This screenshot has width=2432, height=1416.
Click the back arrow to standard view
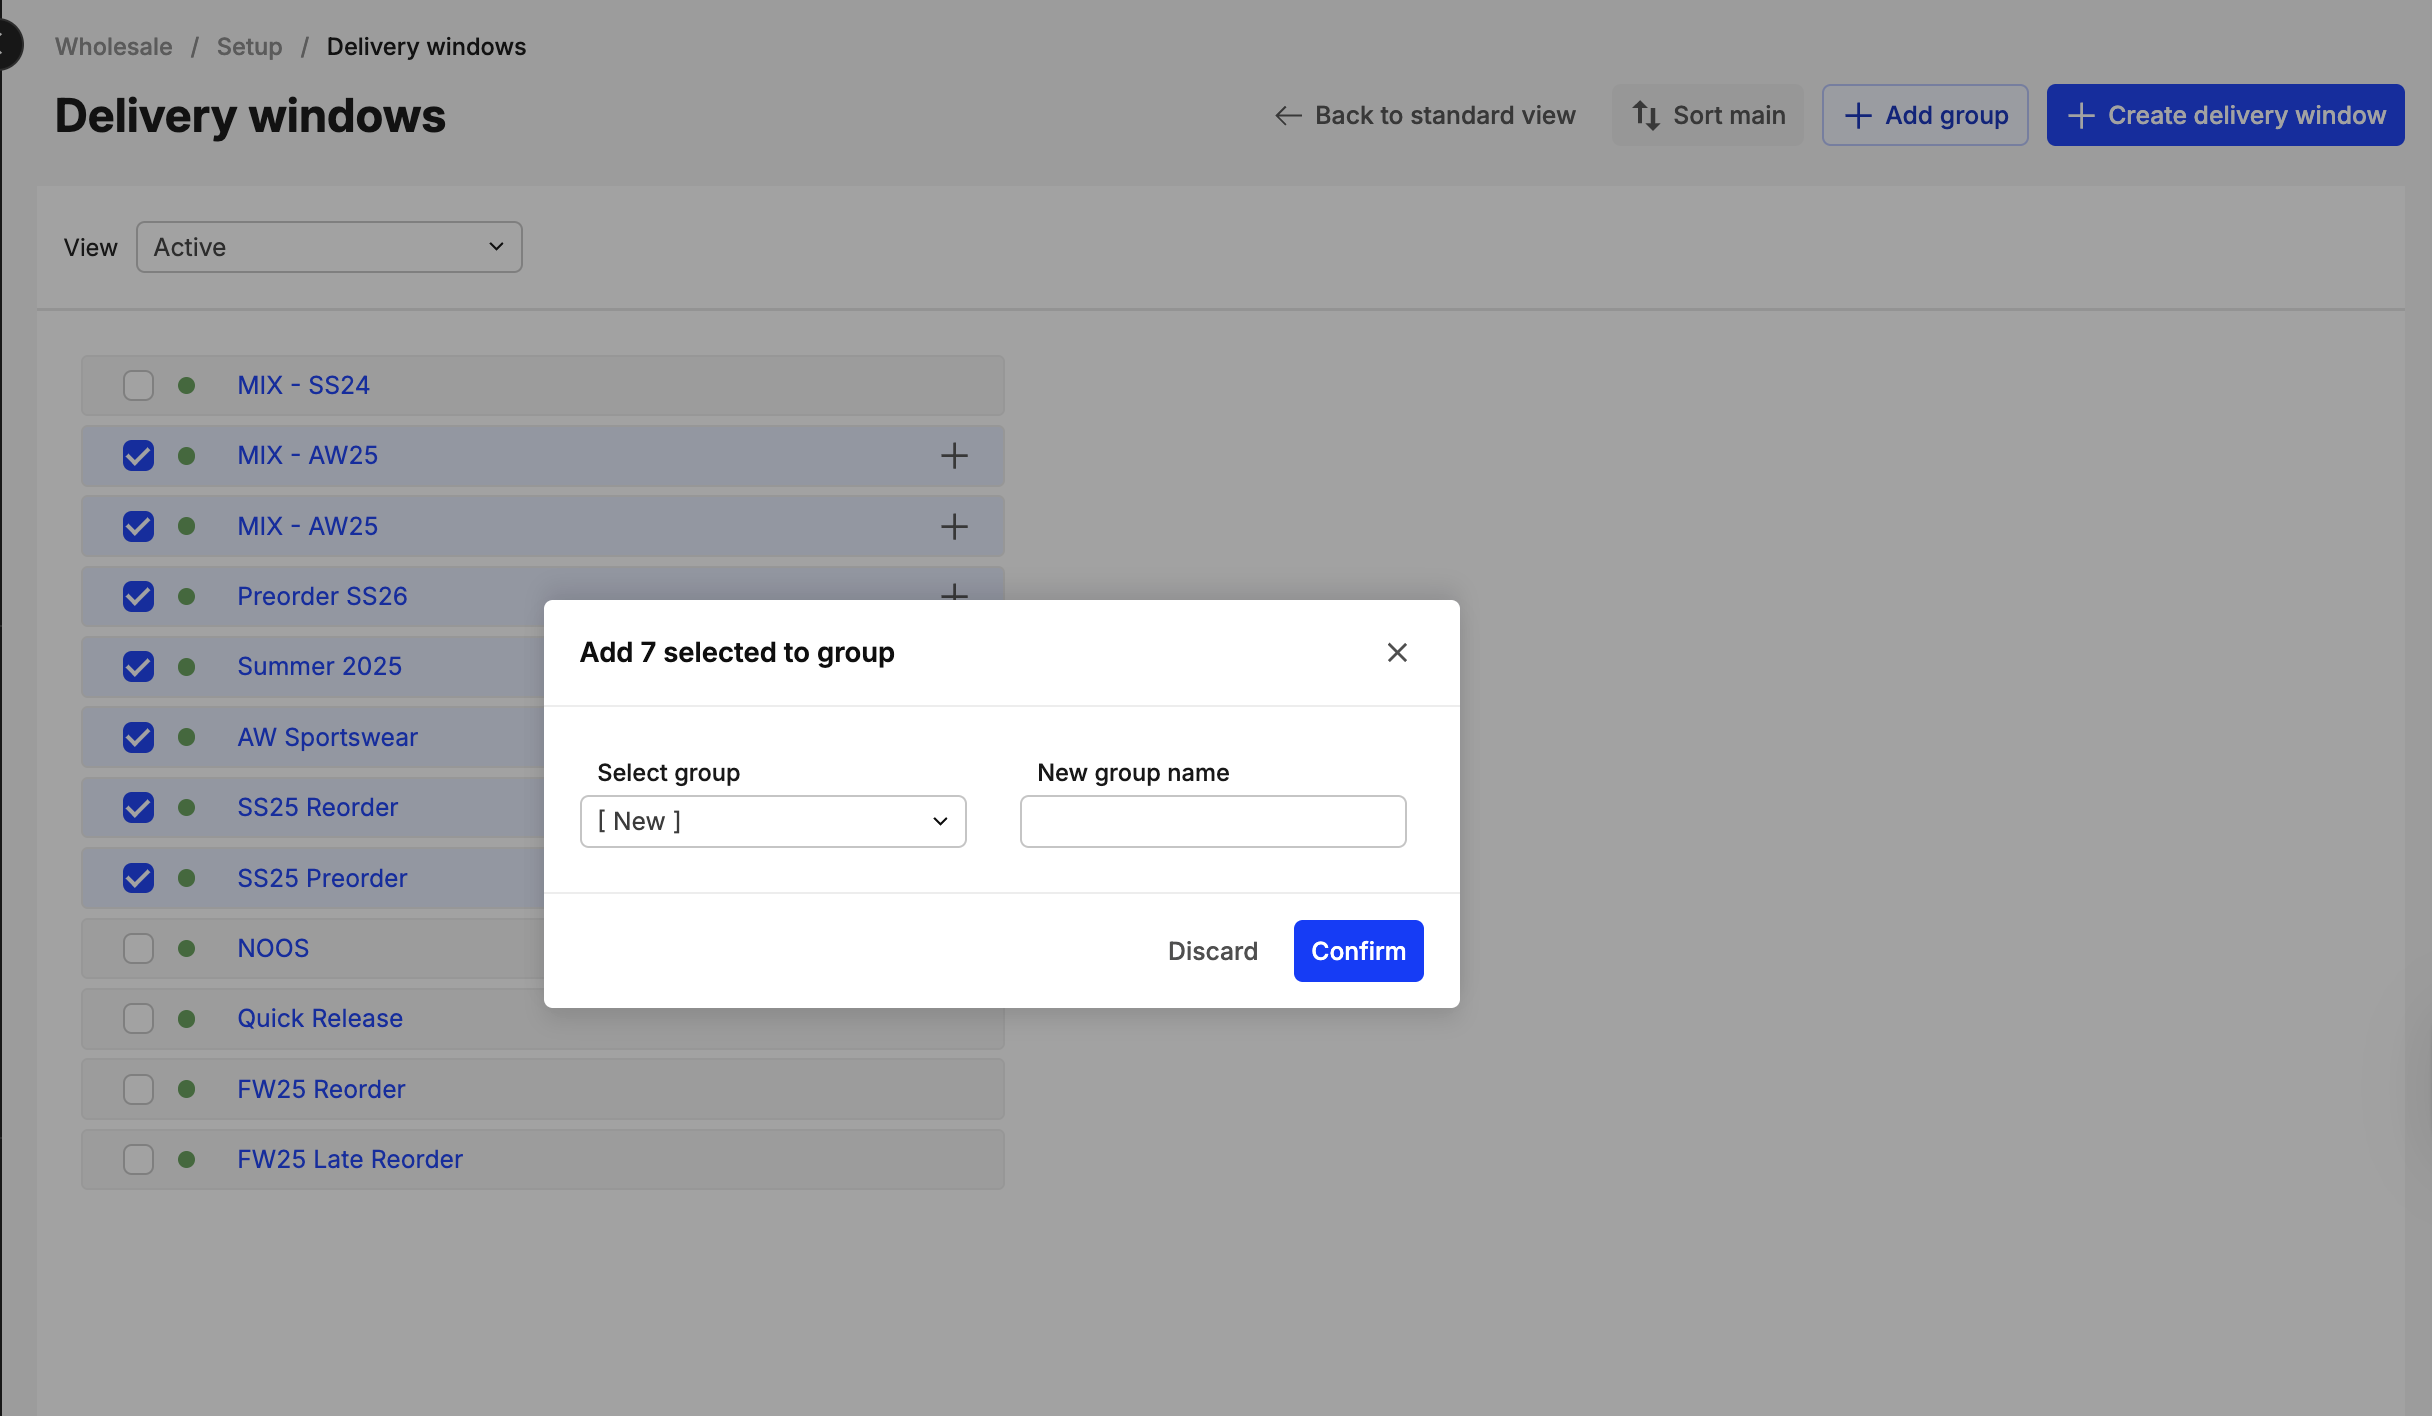pyautogui.click(x=1288, y=116)
